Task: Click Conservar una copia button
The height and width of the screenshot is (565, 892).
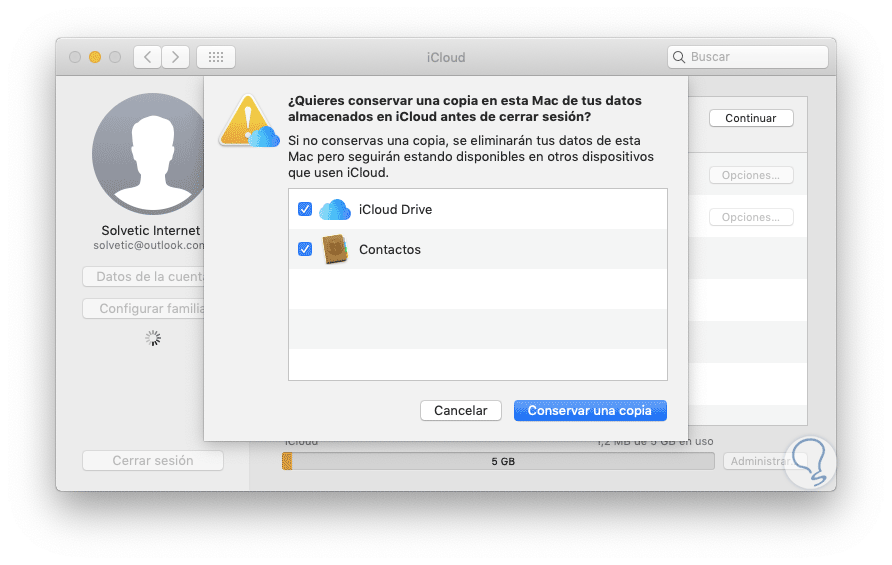Action: (590, 411)
